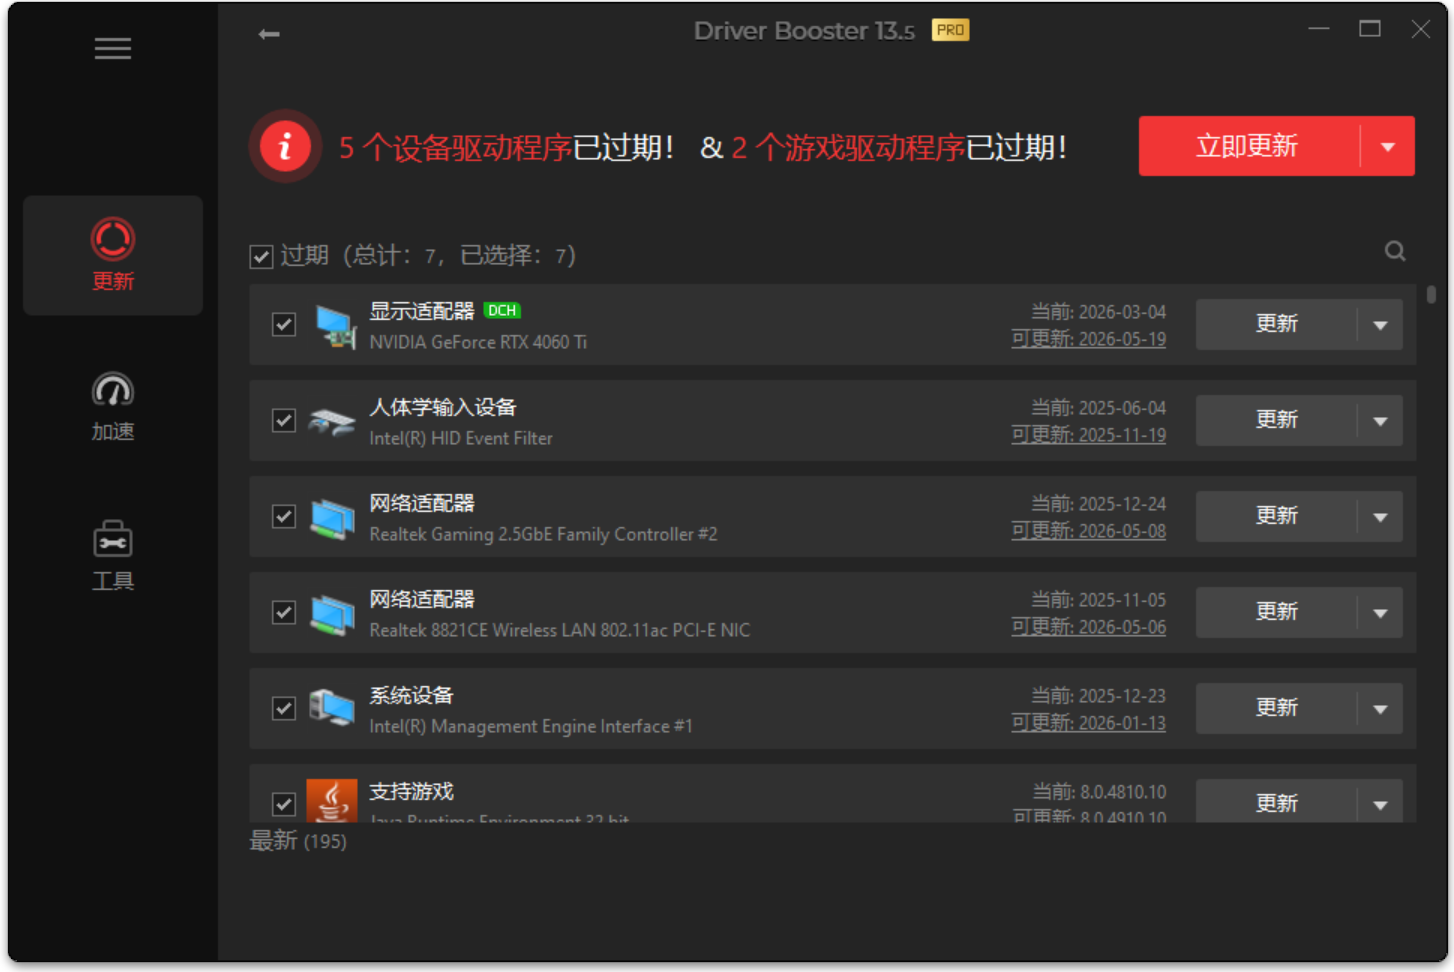
Task: Open the hamburger menu
Action: tap(113, 49)
